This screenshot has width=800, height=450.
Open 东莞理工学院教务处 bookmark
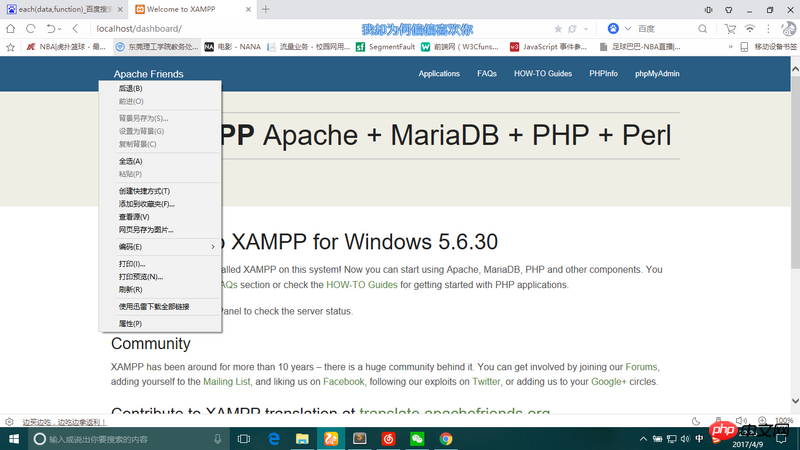pos(157,47)
